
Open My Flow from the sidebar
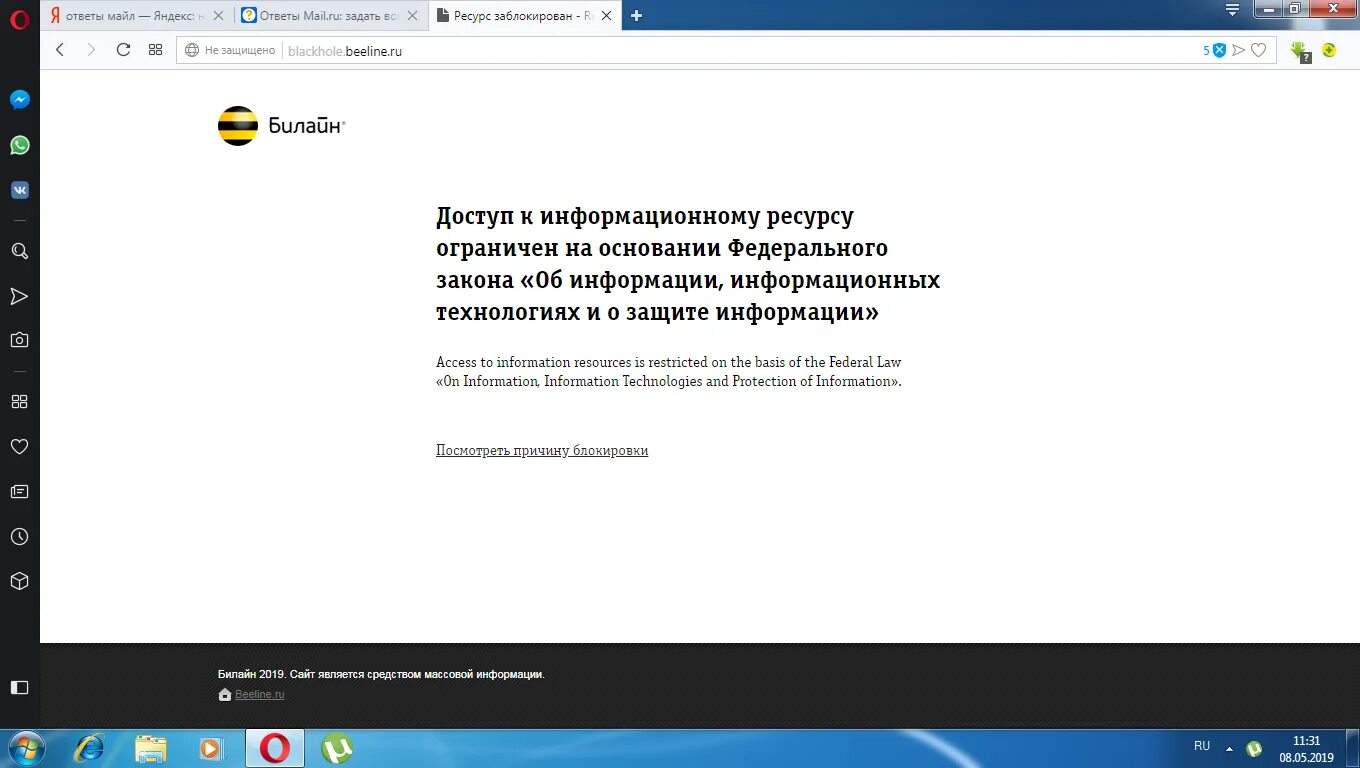click(20, 296)
